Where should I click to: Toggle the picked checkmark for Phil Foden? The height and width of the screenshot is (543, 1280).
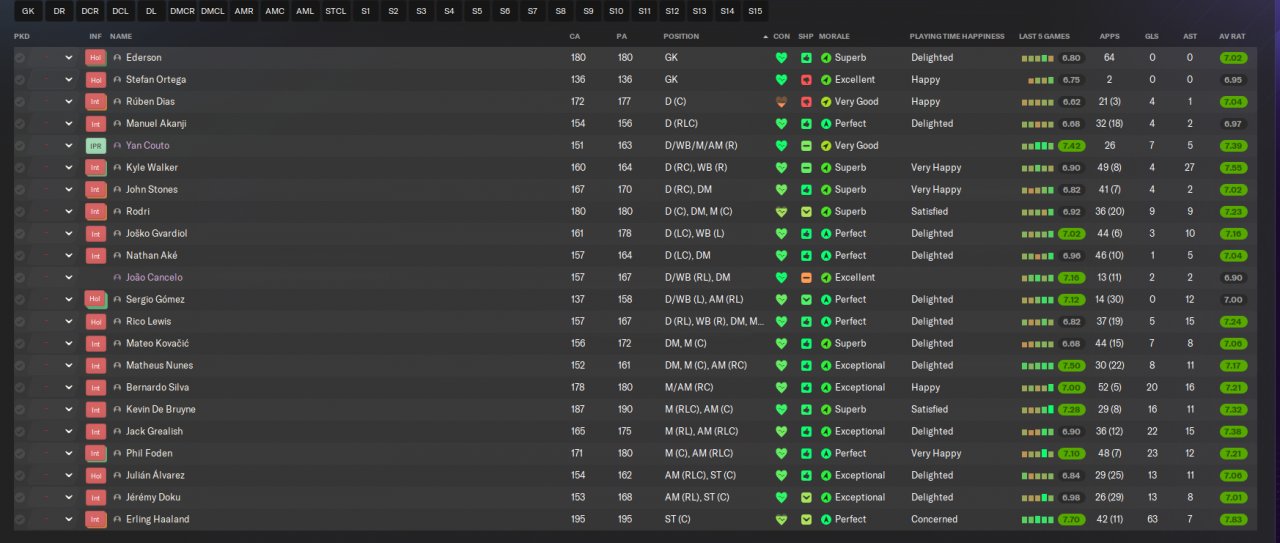(19, 454)
